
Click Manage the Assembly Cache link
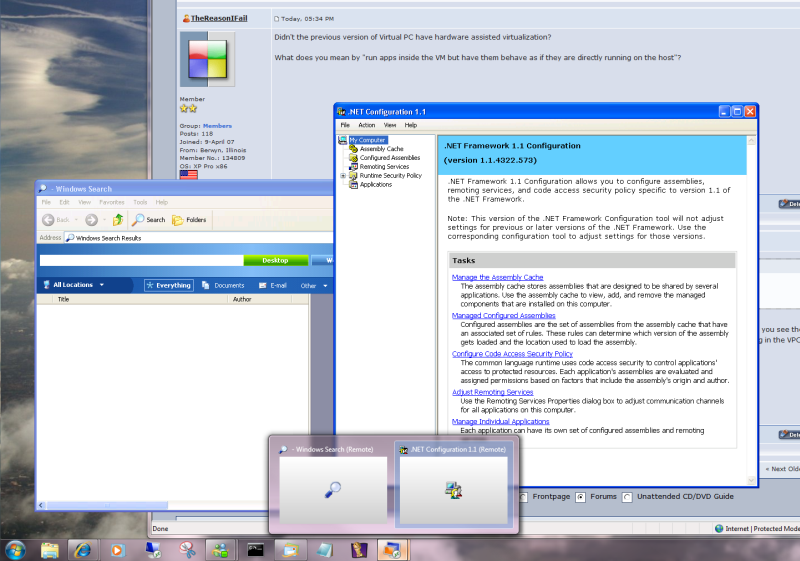point(497,277)
